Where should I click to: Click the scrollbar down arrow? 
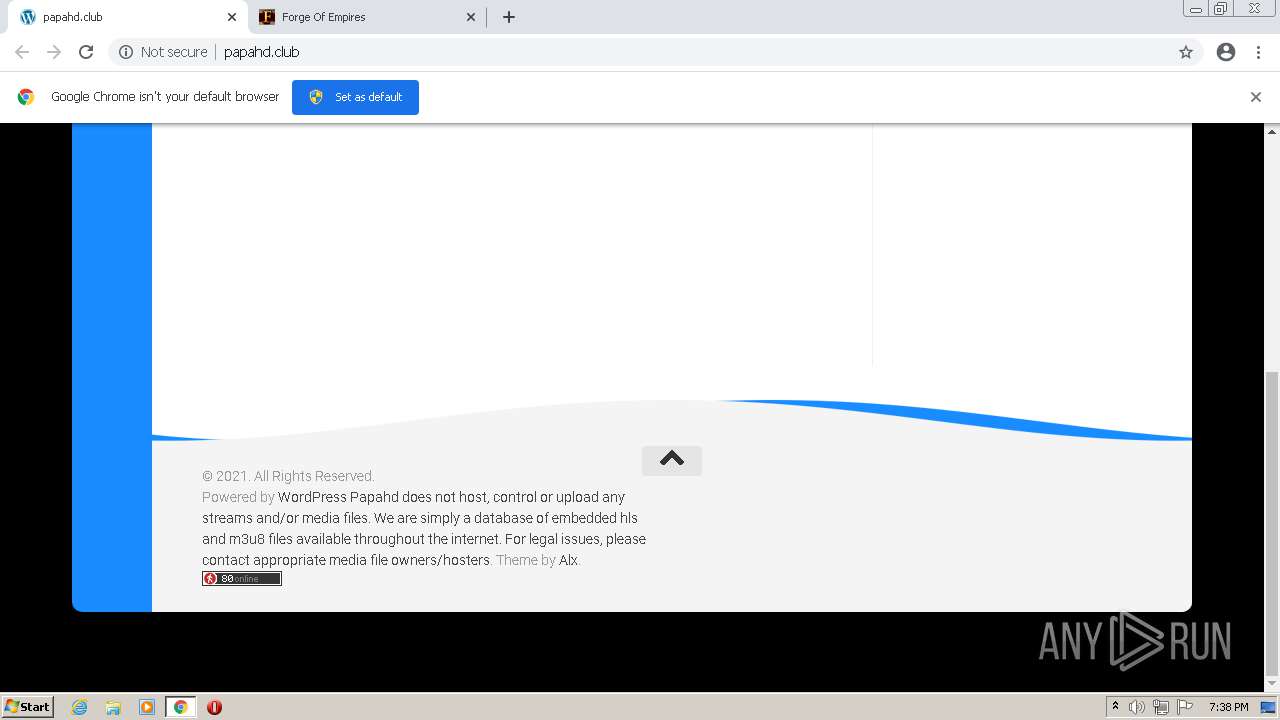(1272, 684)
